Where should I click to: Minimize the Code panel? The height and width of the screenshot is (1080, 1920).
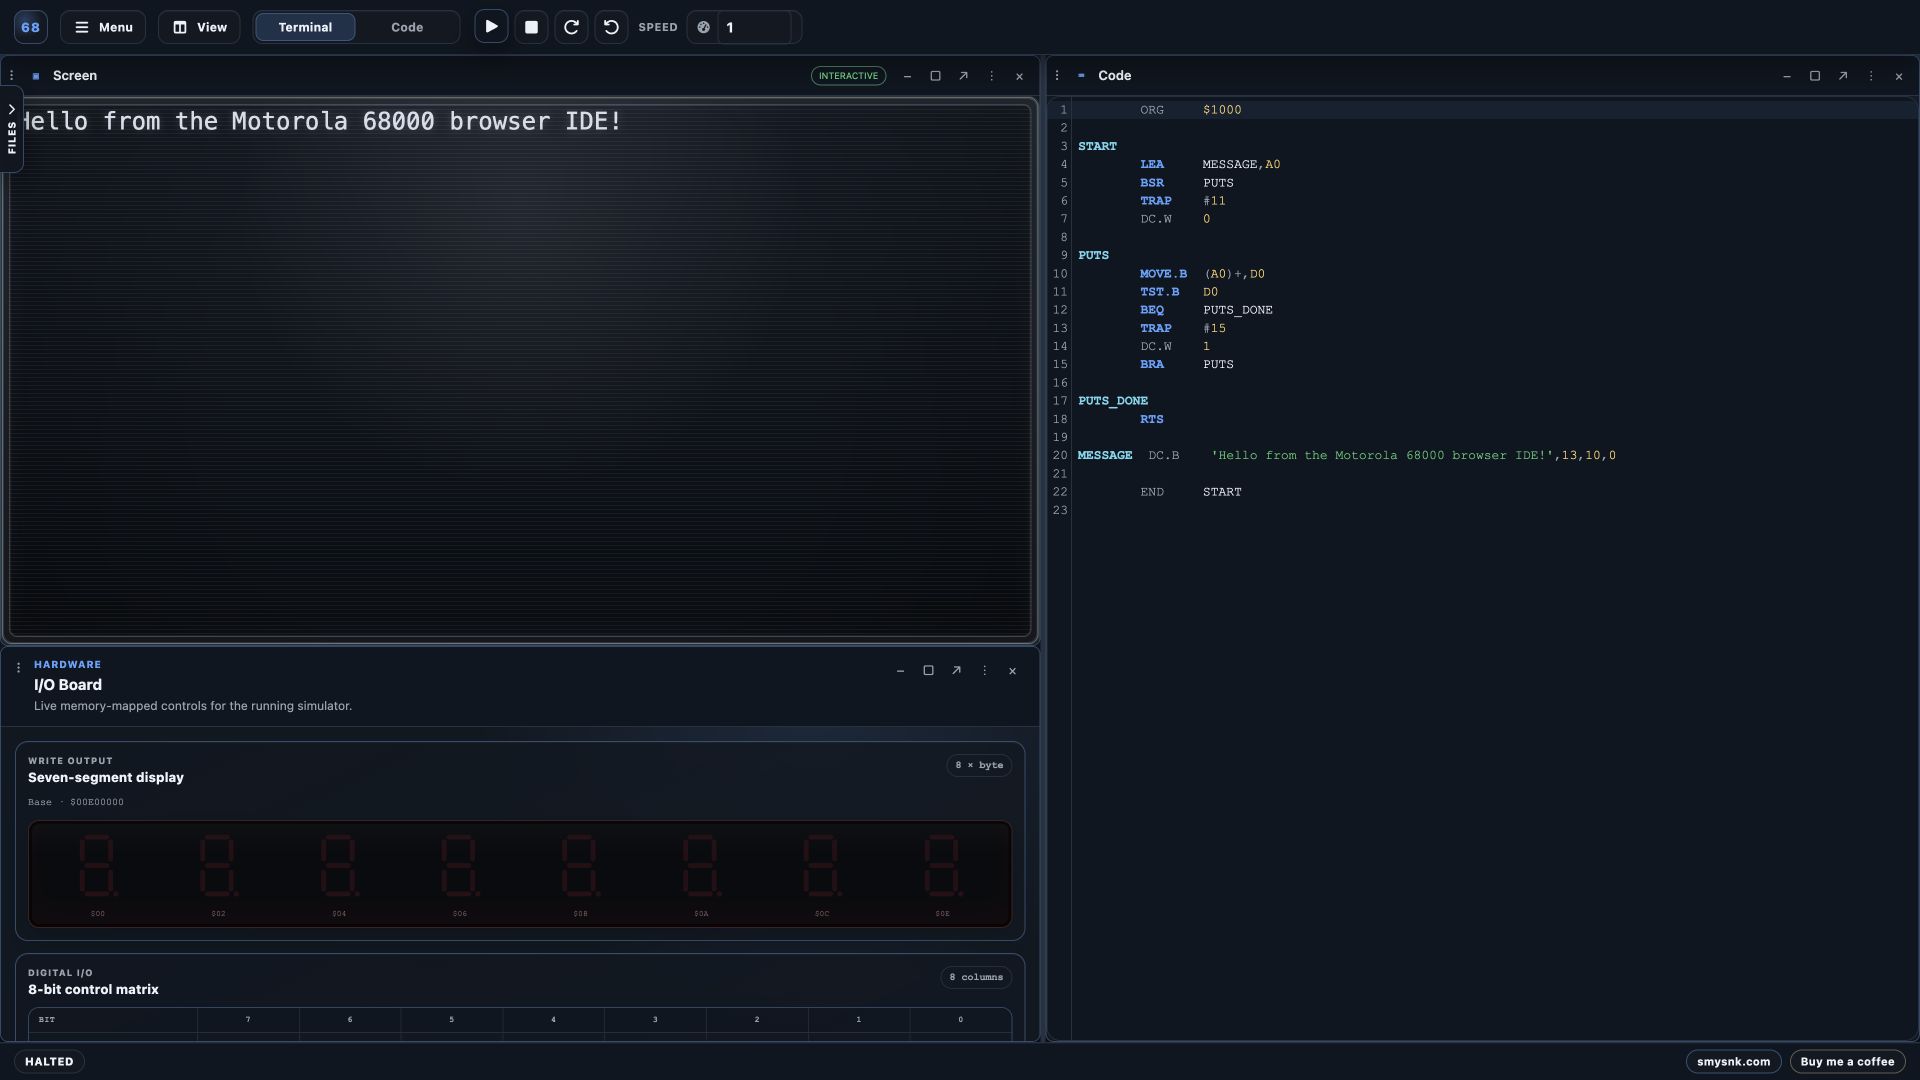point(1787,76)
